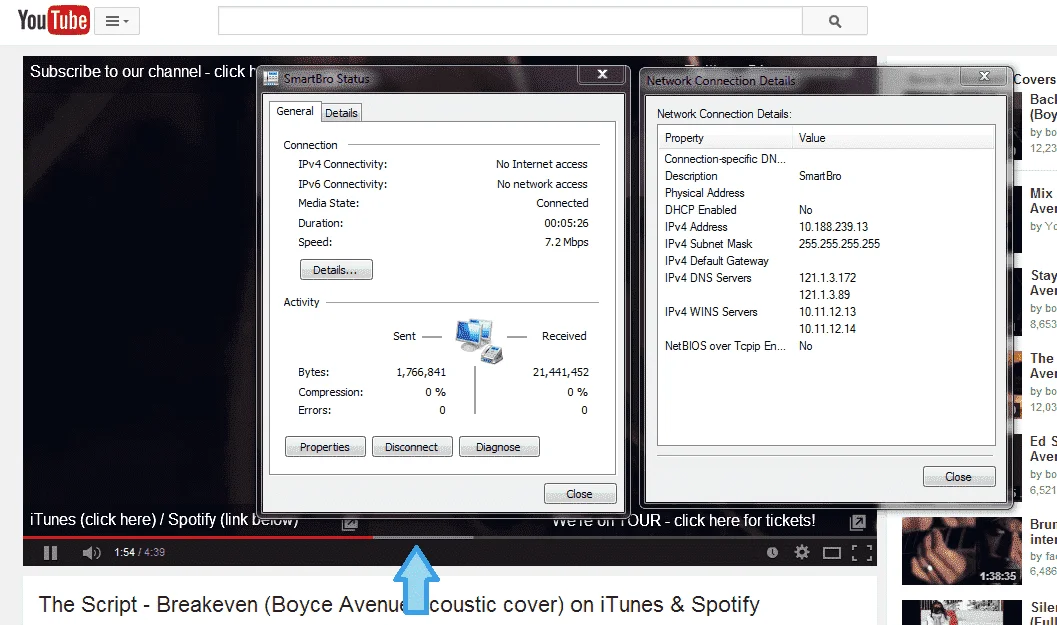
Task: Click the Value column header
Action: pyautogui.click(x=893, y=138)
